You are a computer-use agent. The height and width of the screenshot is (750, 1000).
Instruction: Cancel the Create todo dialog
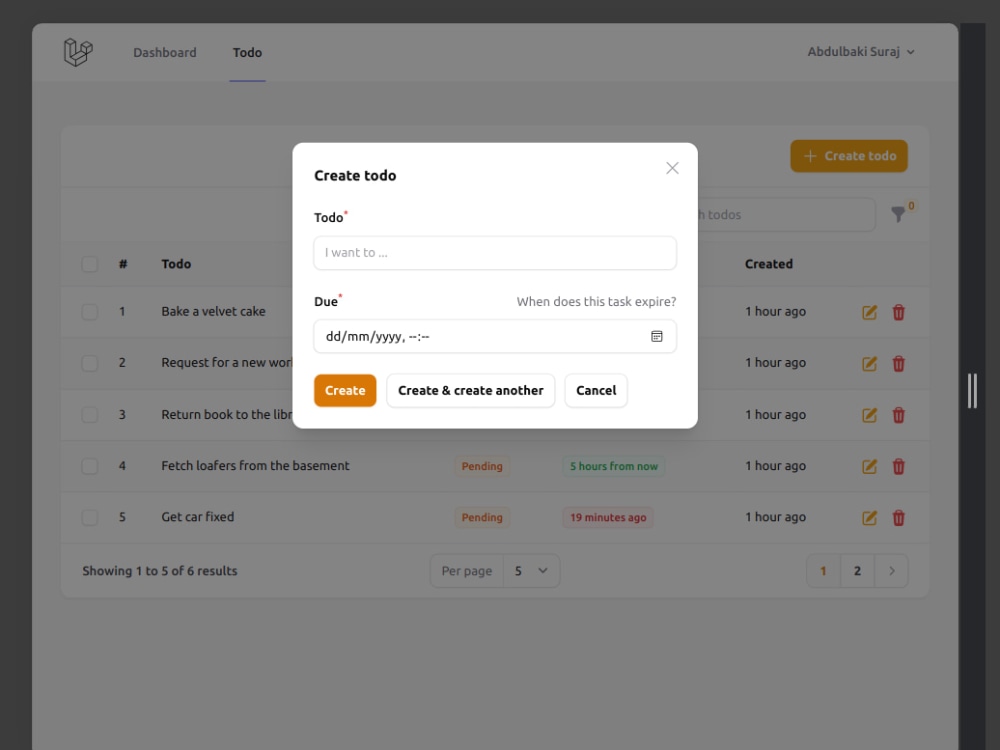(596, 390)
